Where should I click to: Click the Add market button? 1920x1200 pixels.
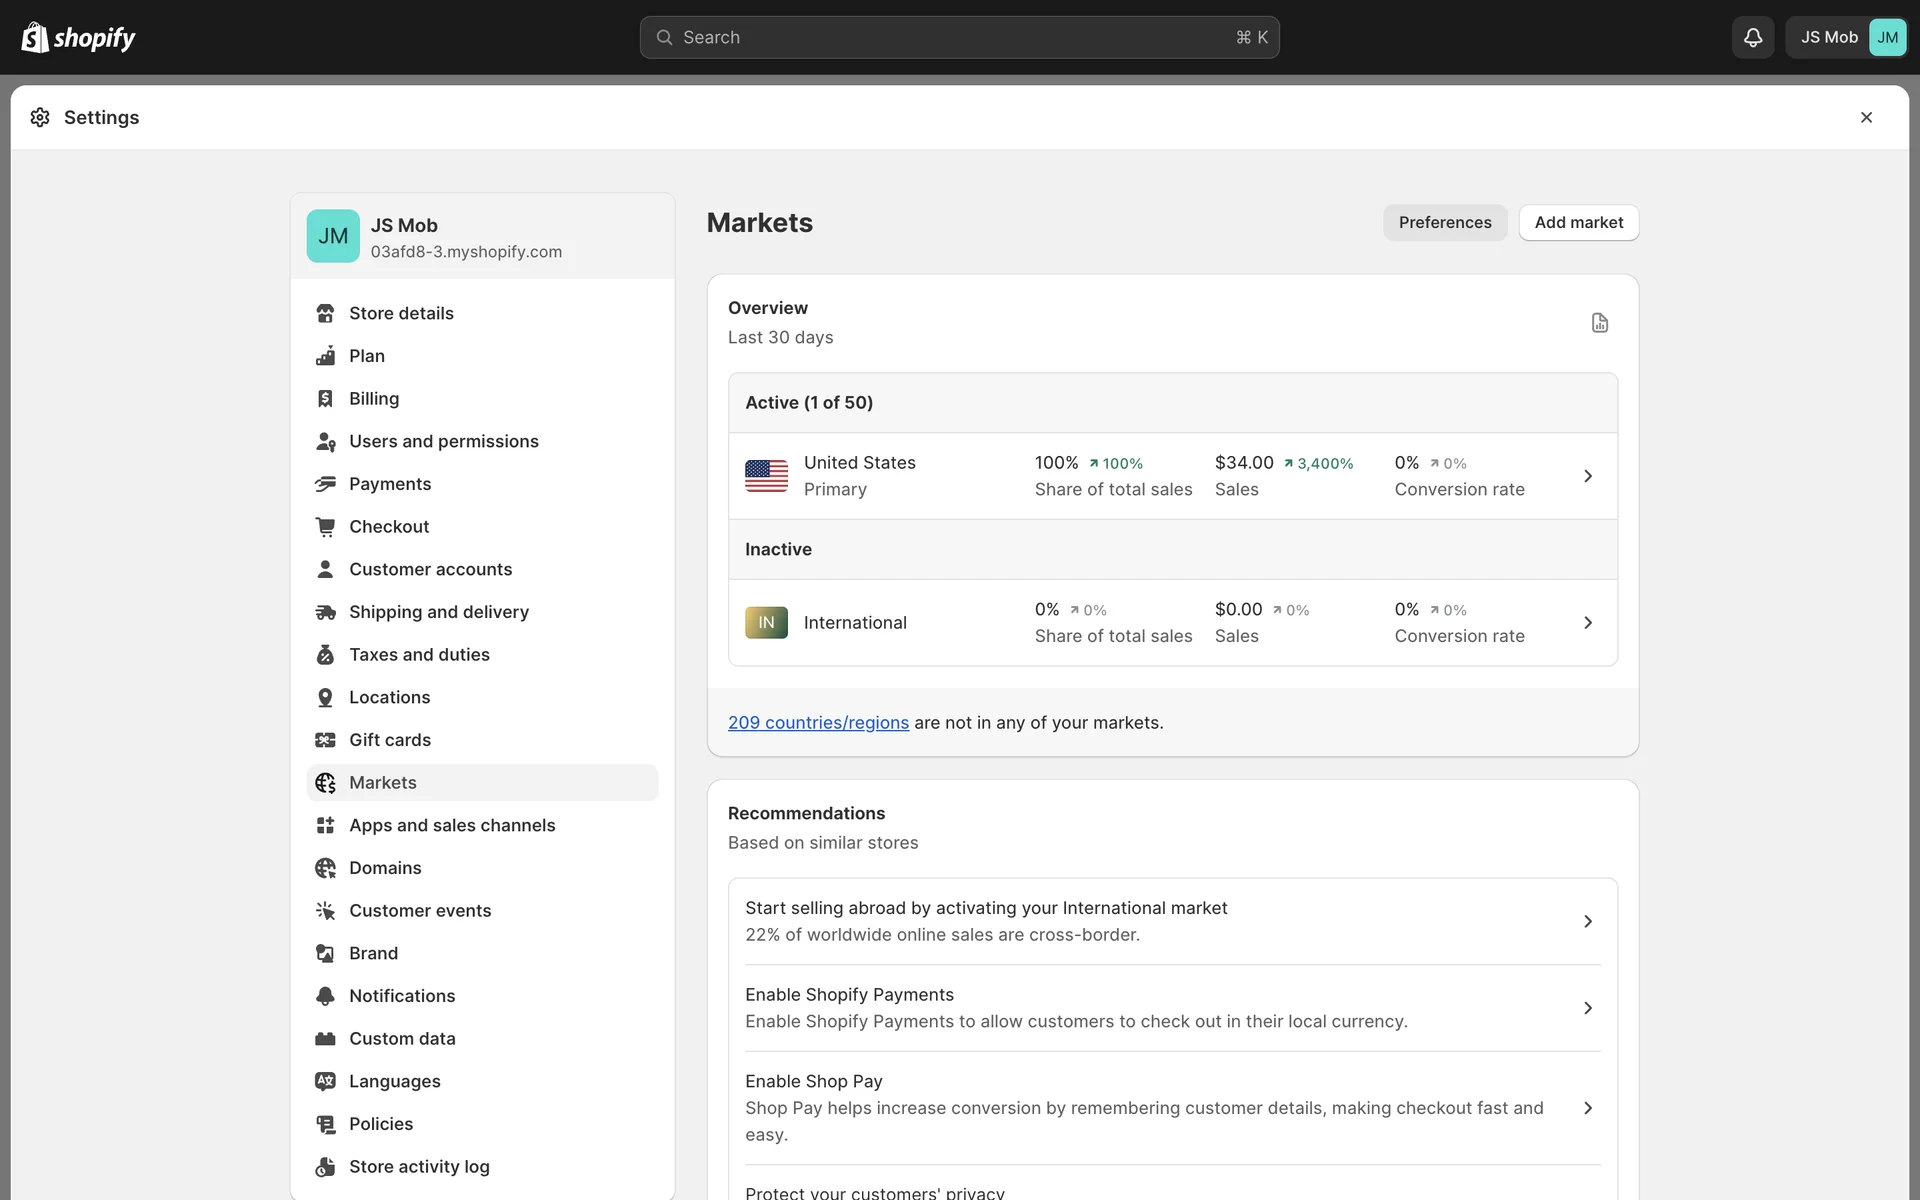click(x=1578, y=222)
